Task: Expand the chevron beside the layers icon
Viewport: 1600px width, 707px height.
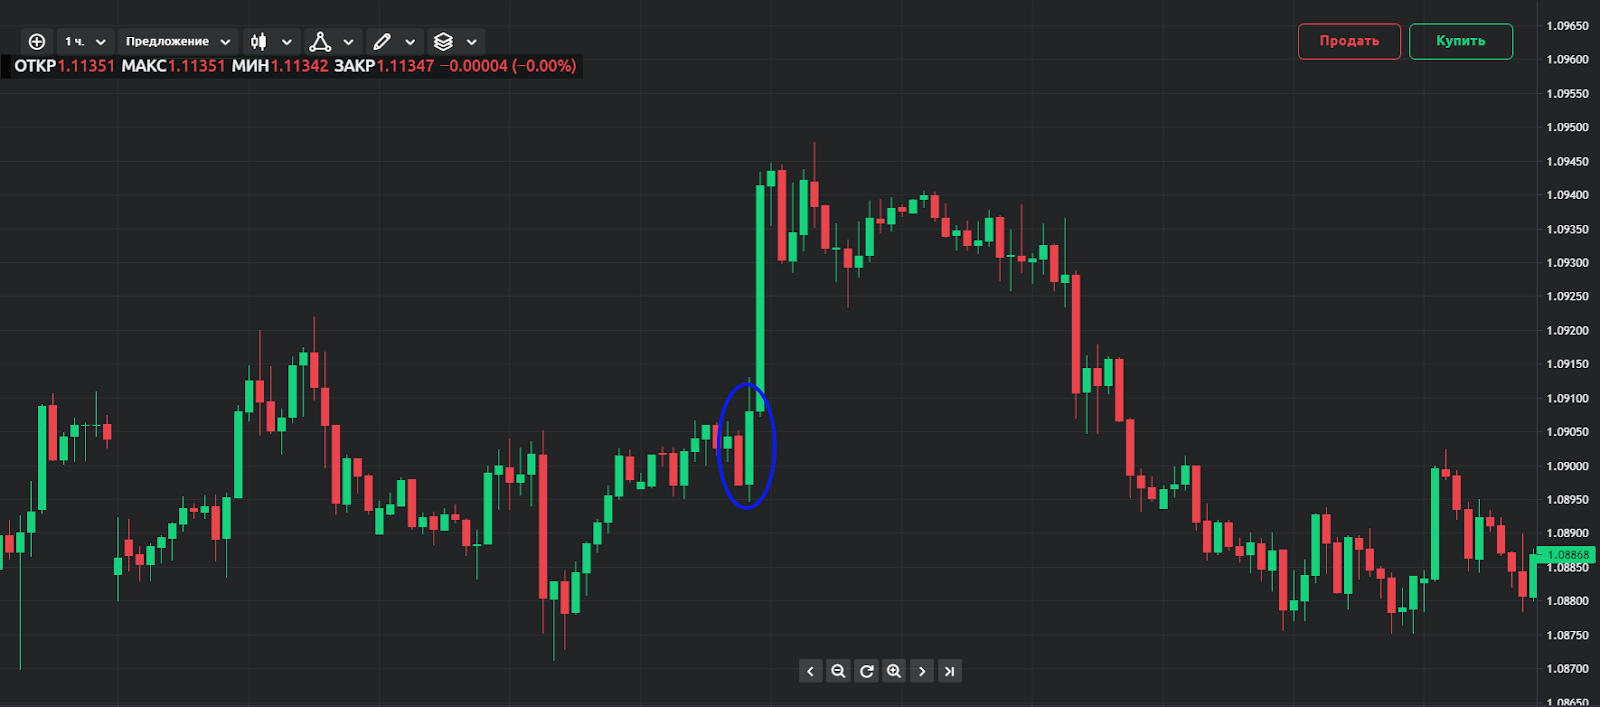Action: point(472,42)
